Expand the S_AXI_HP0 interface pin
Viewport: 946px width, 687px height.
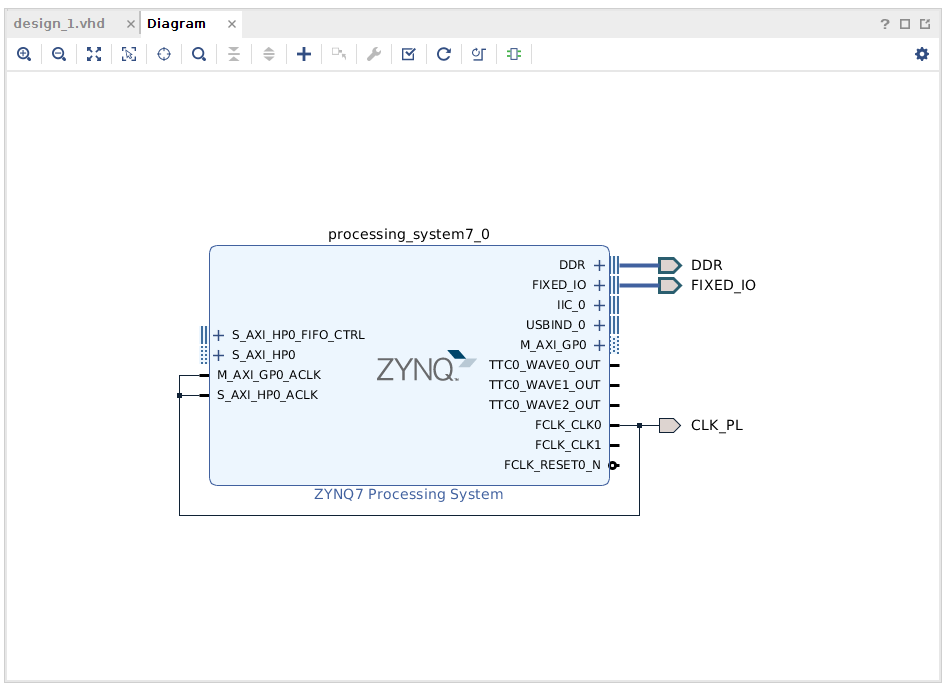tap(217, 354)
